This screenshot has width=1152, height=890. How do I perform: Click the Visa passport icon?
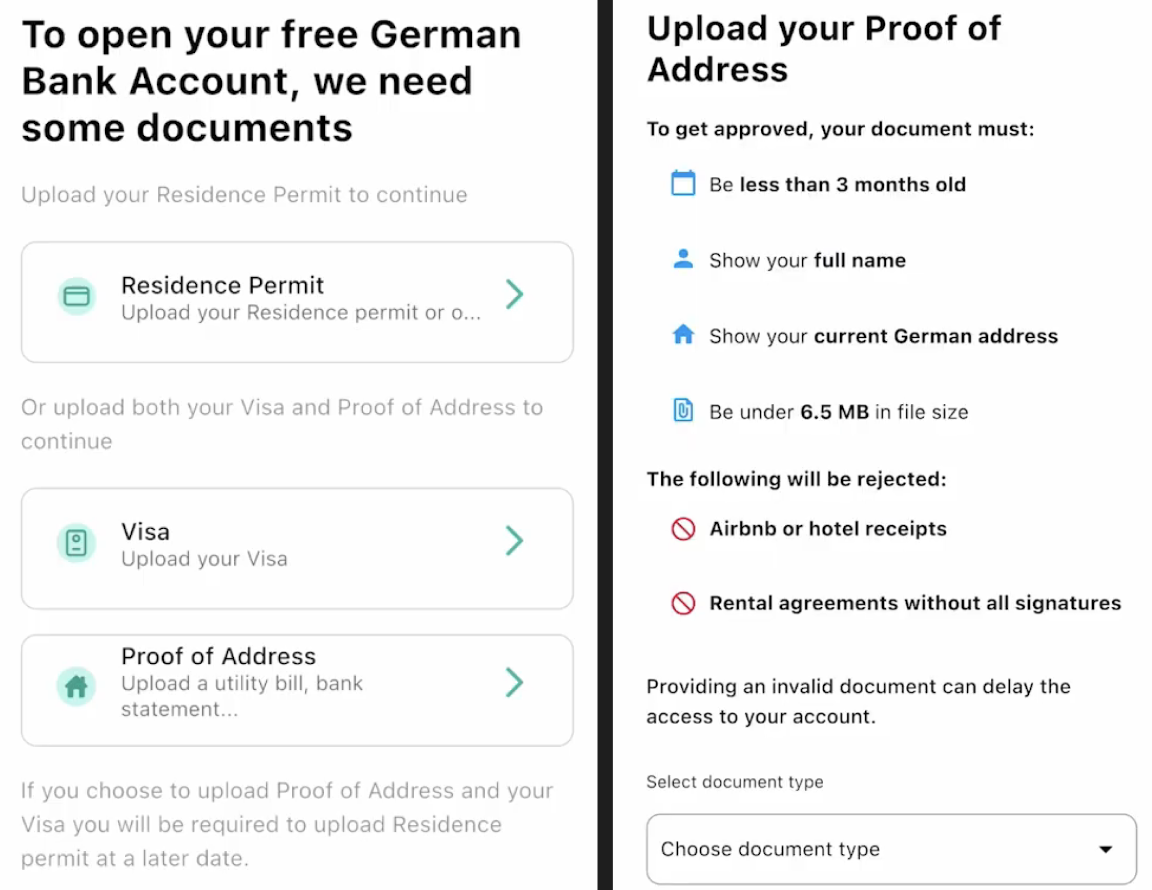pos(77,543)
